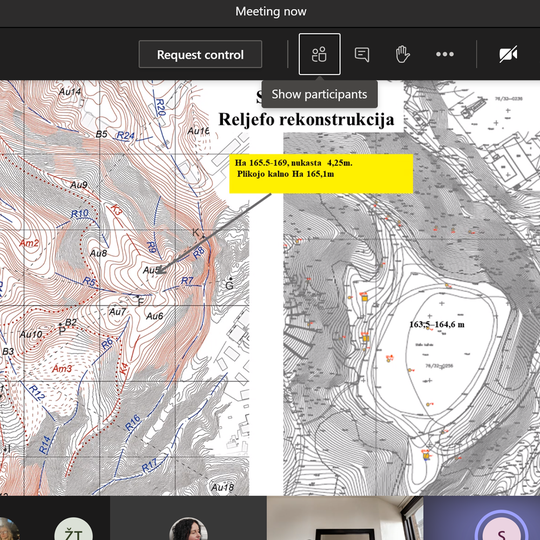Open the meeting chat conversation

tap(362, 54)
